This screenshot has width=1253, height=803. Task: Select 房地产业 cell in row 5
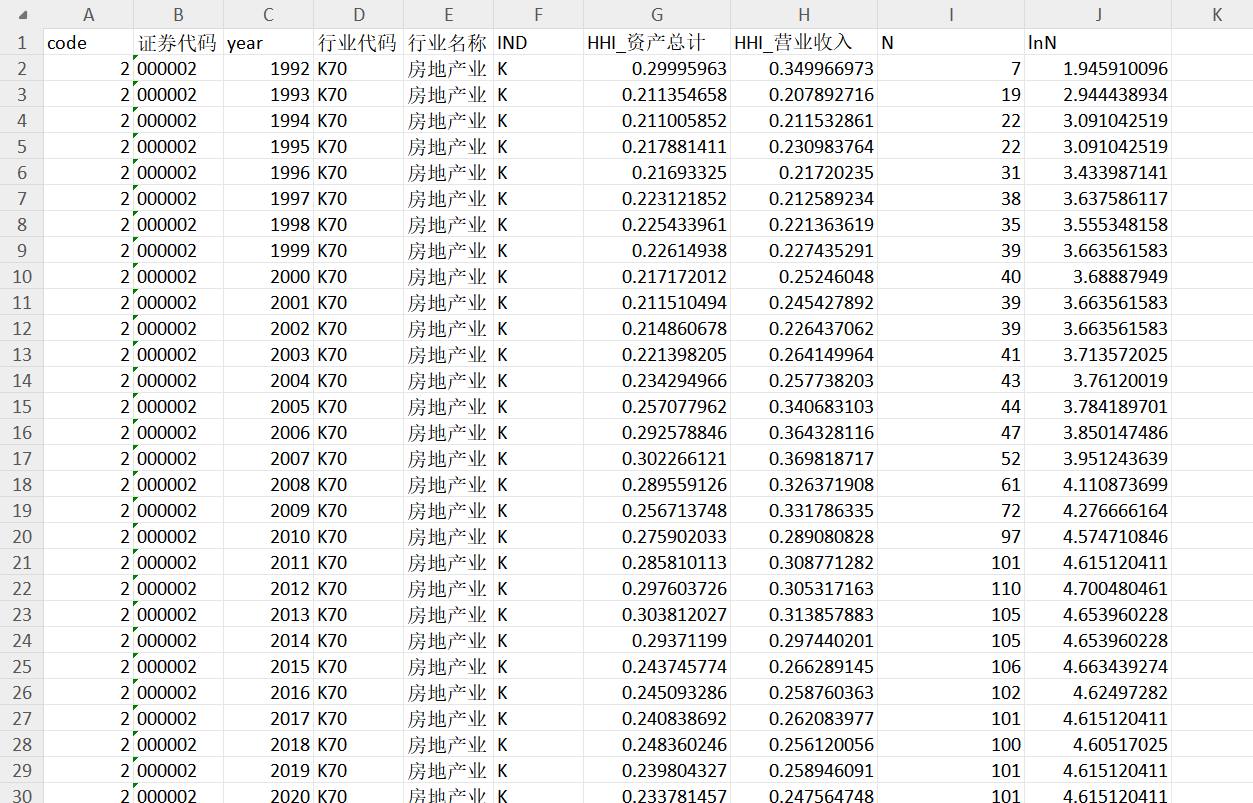pyautogui.click(x=448, y=147)
